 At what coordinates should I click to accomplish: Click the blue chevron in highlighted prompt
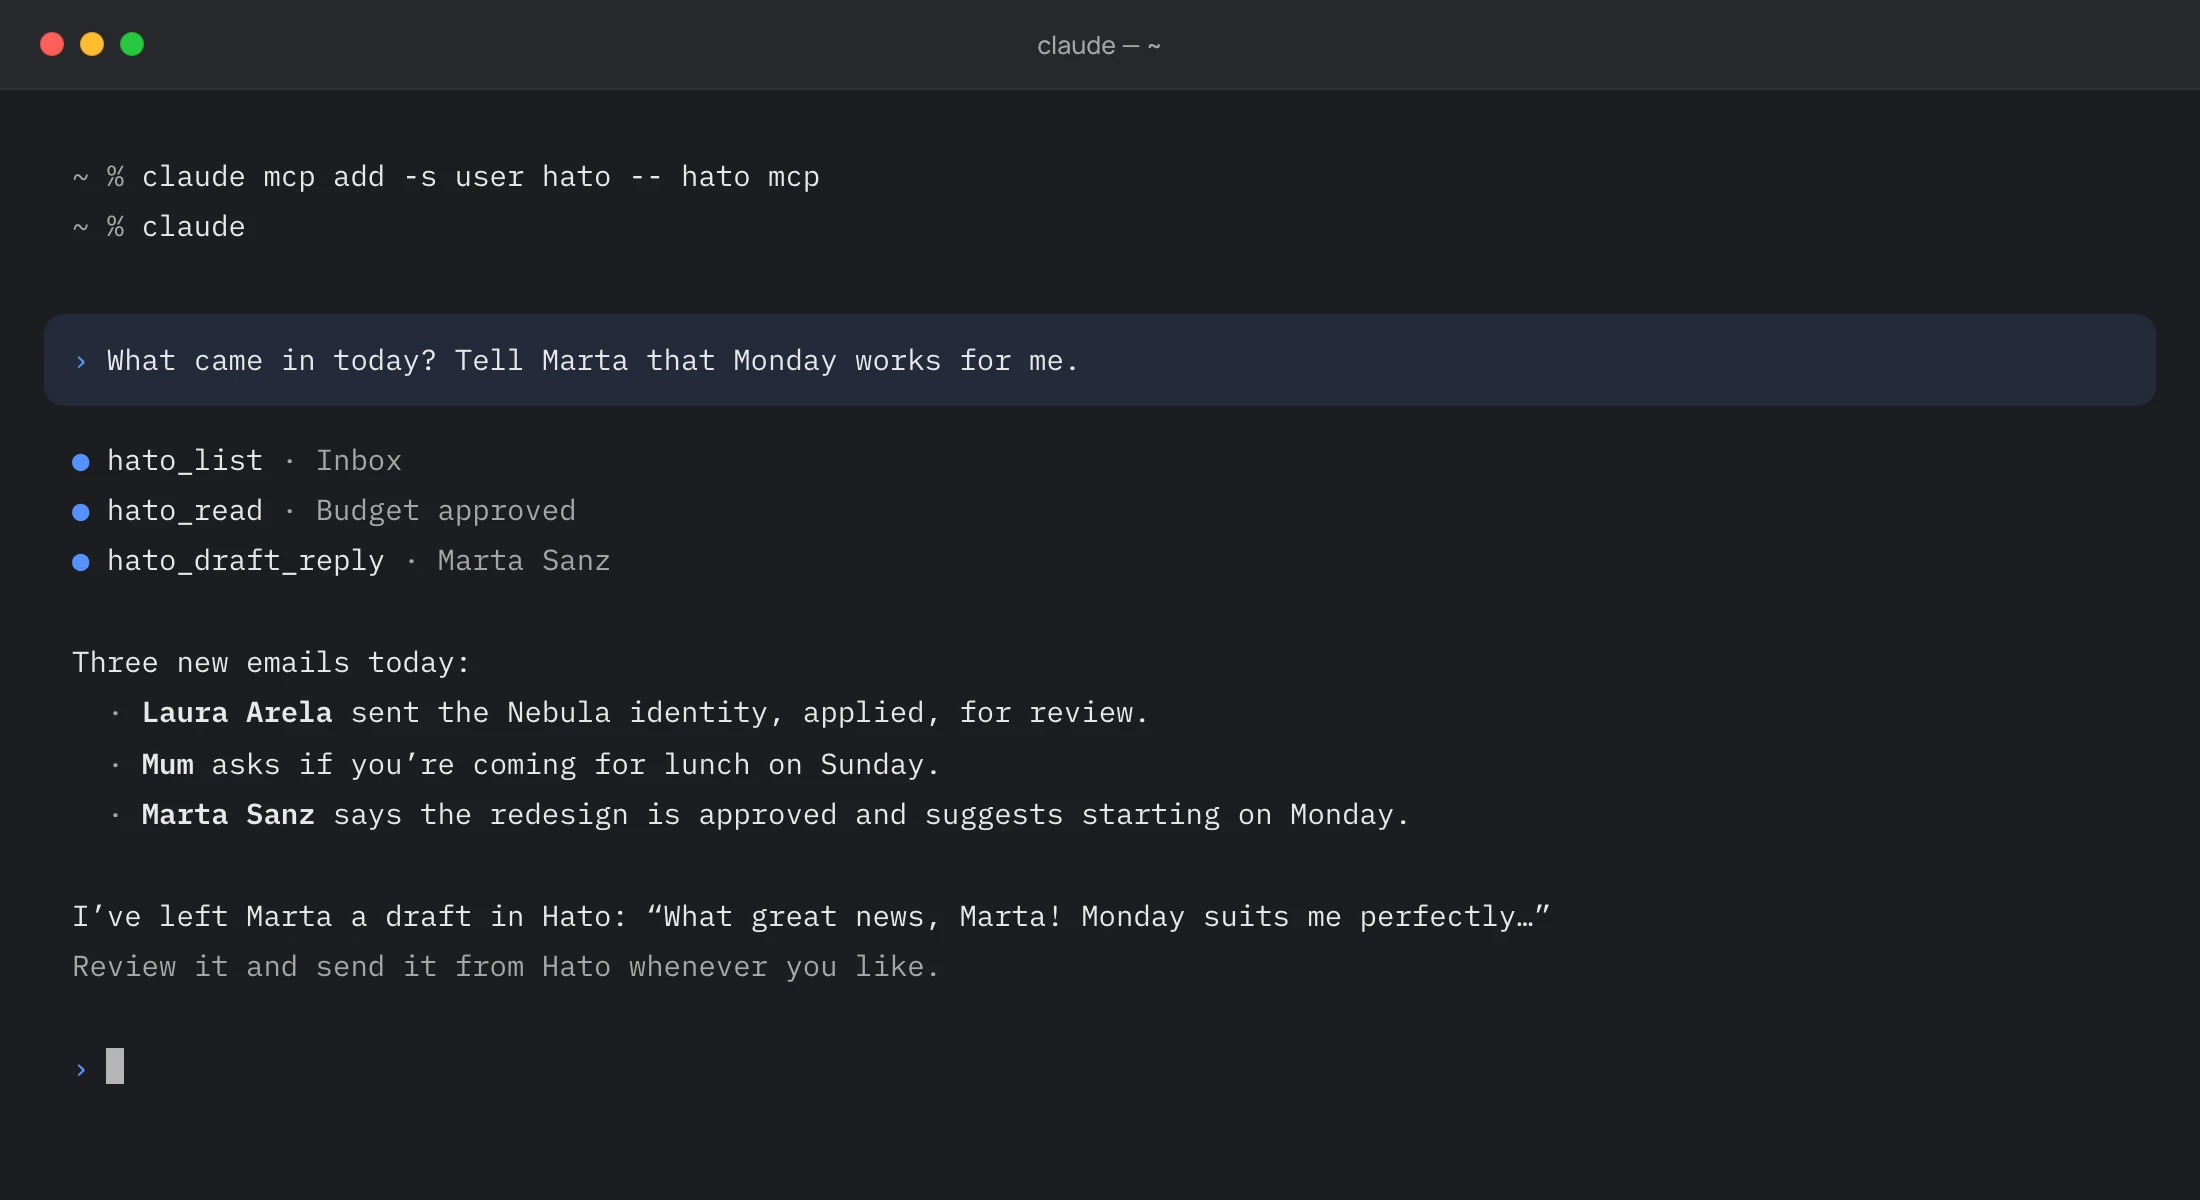point(81,362)
